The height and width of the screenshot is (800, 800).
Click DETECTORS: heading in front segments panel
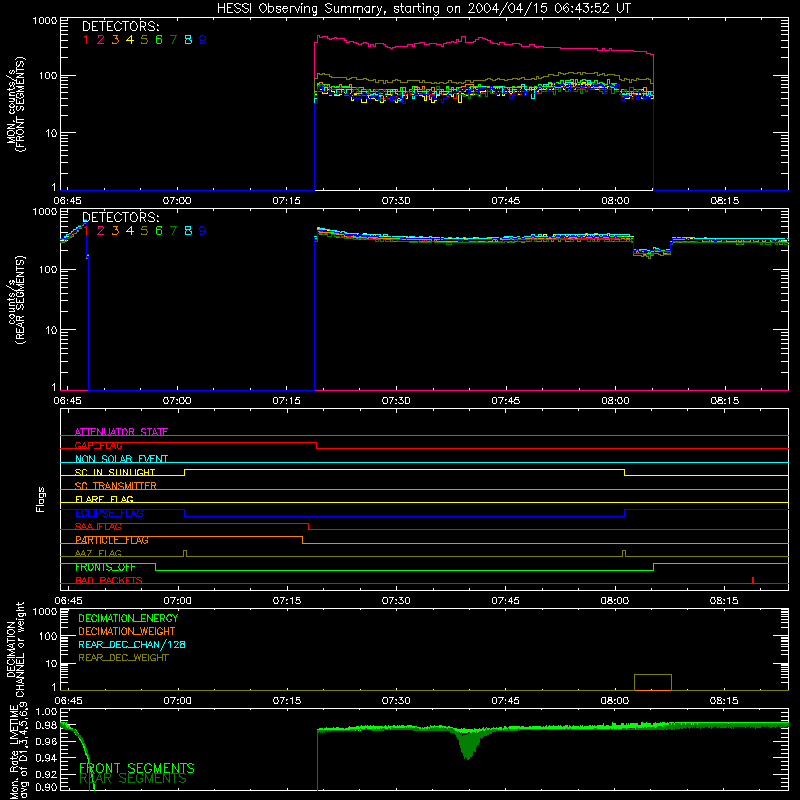pos(121,26)
